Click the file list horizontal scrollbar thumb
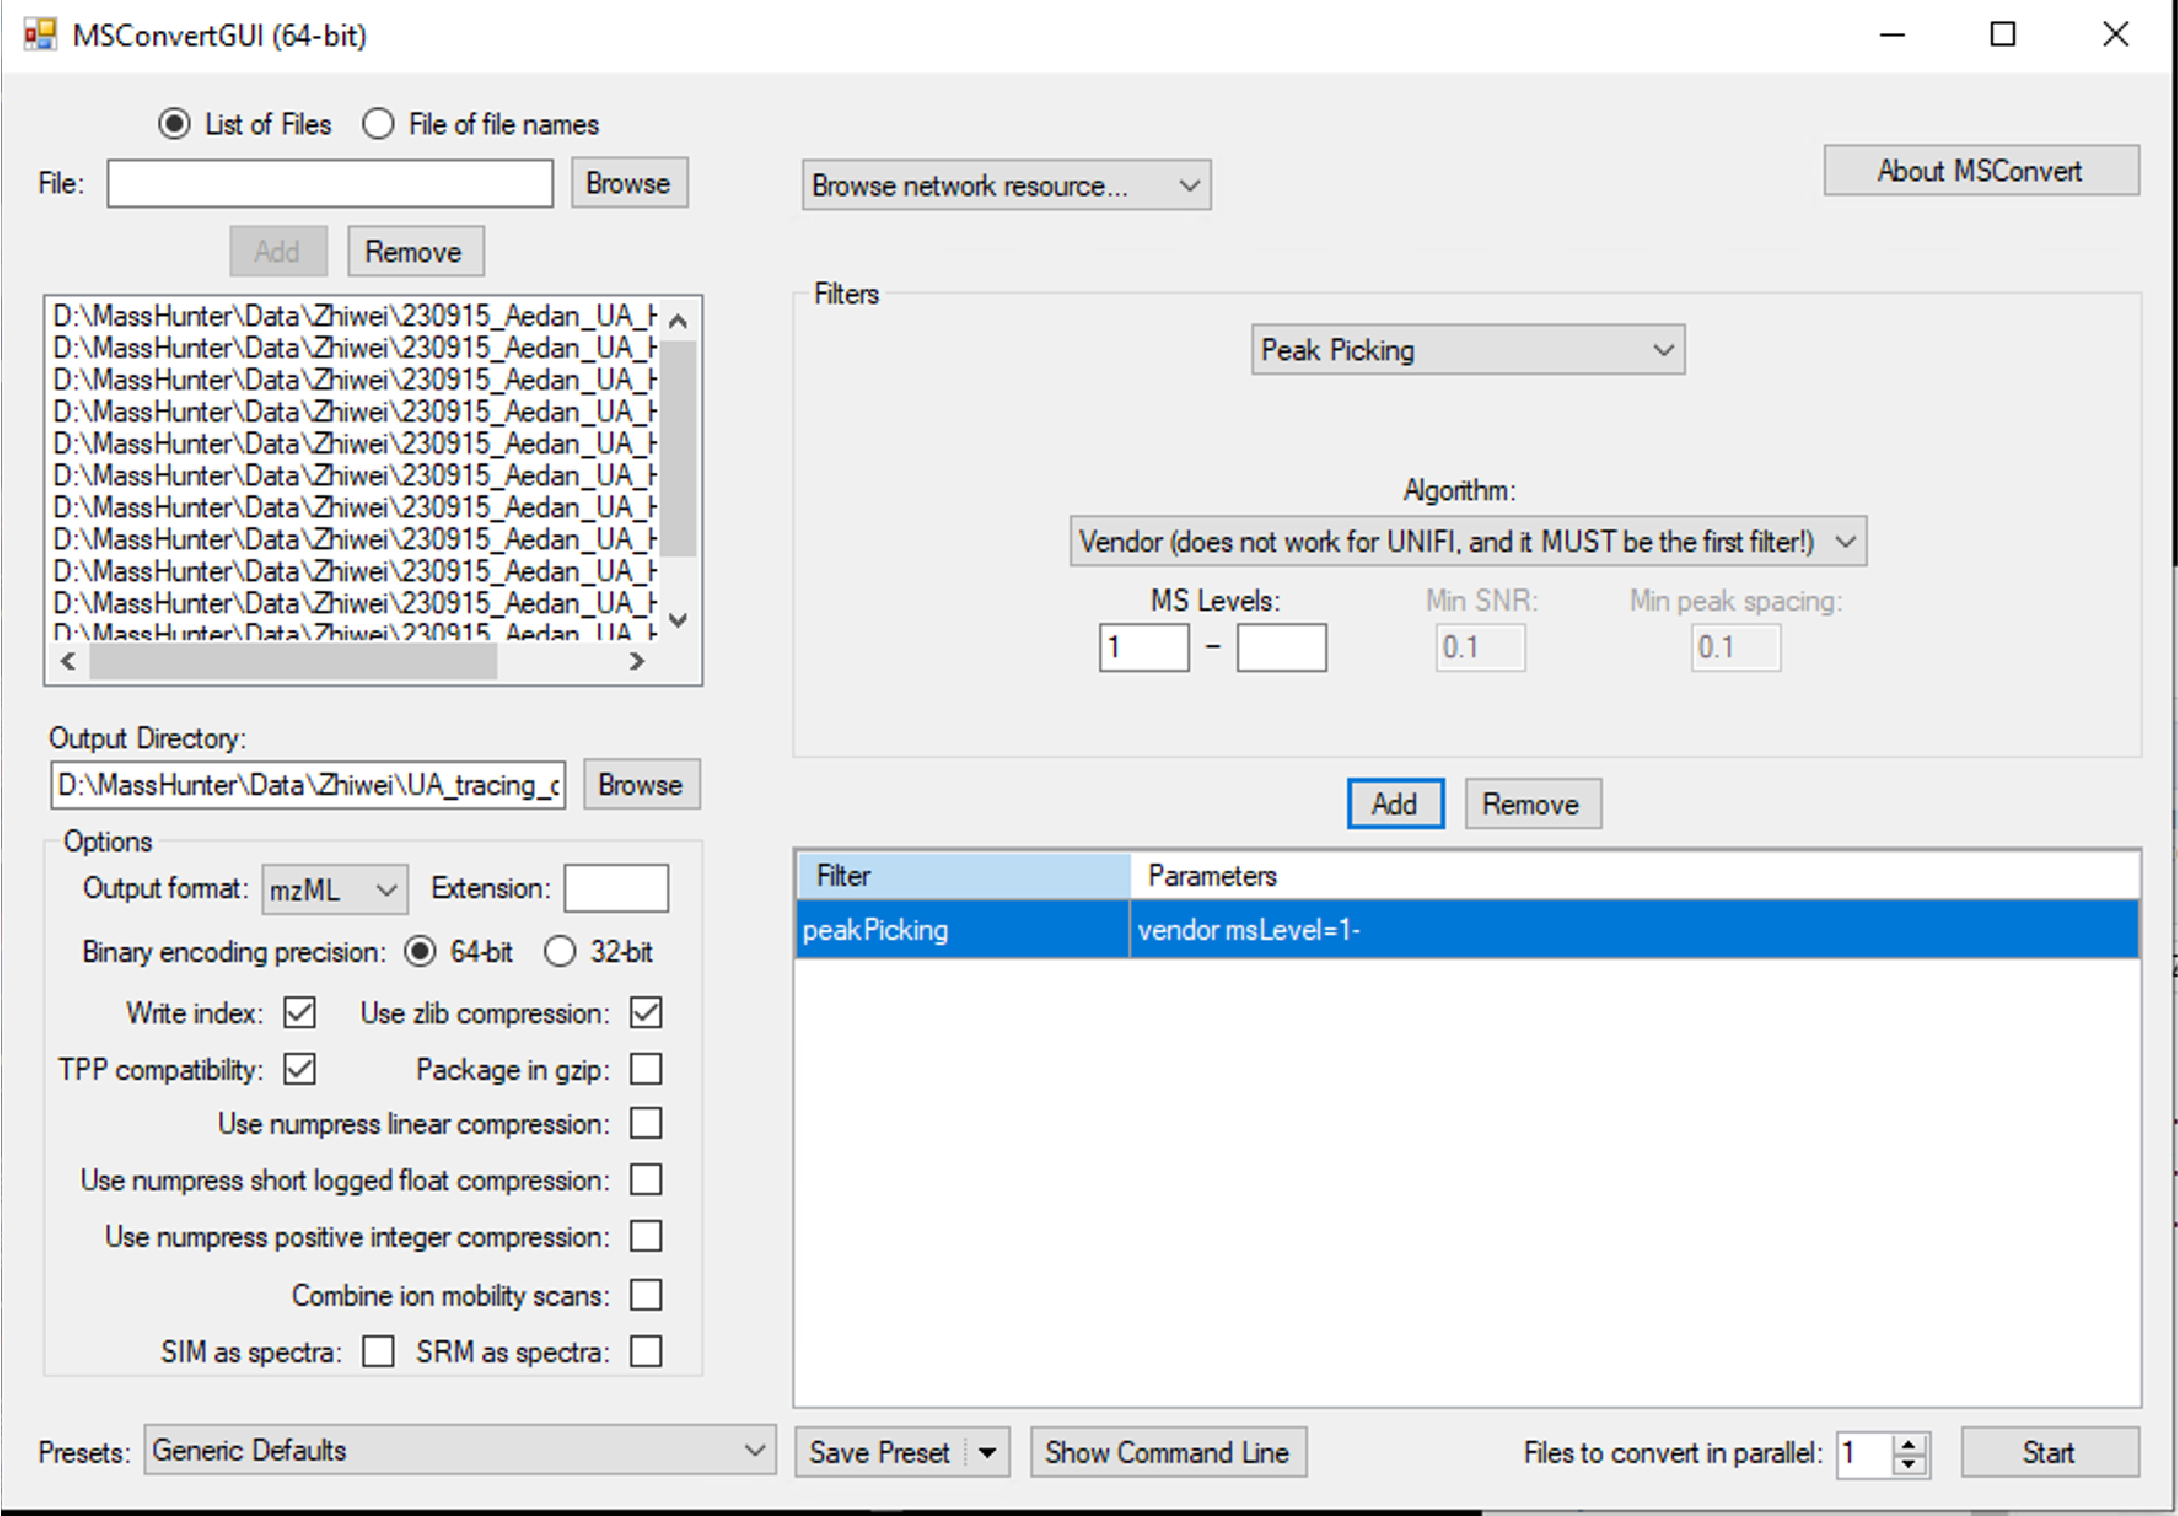The height and width of the screenshot is (1516, 2178). coord(293,661)
